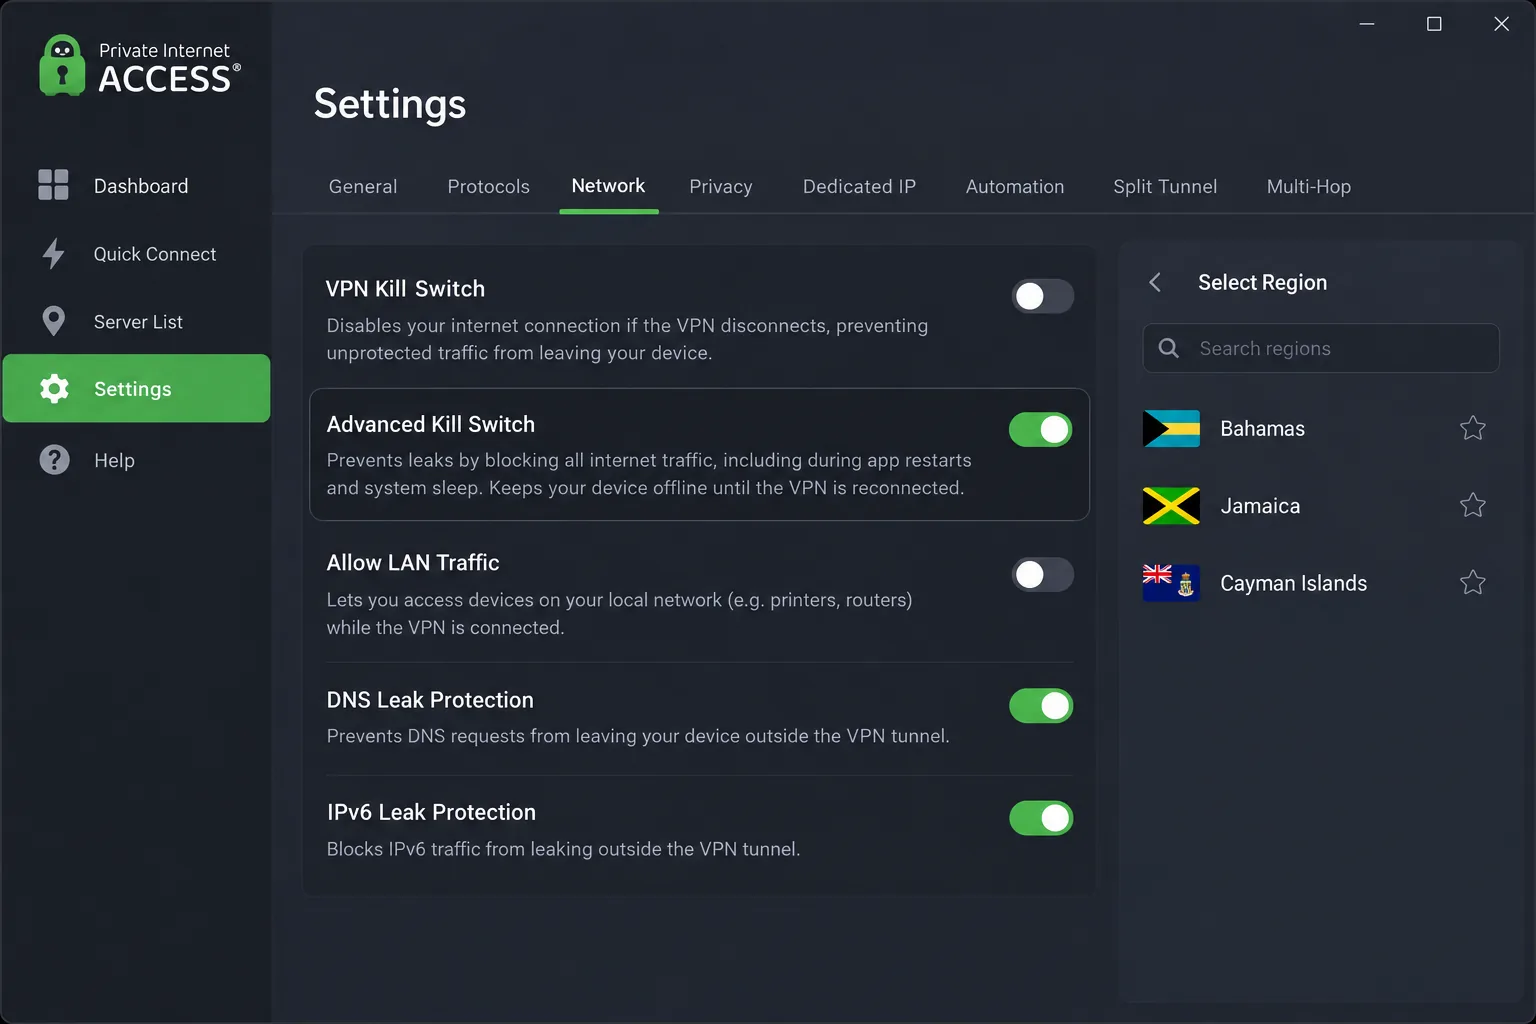Turn on the VPN Kill Switch toggle

[x=1042, y=296]
